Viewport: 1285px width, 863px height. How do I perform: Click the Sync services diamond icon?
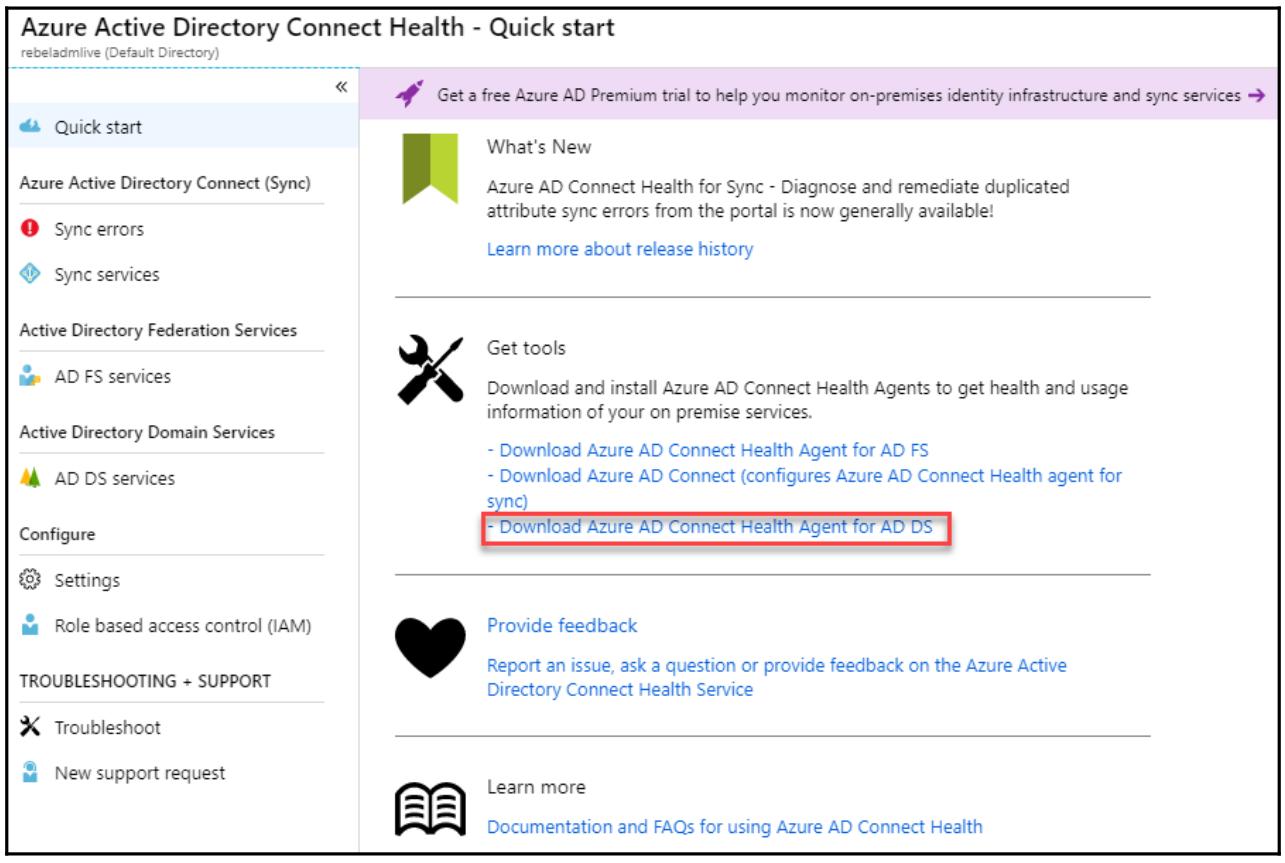31,275
